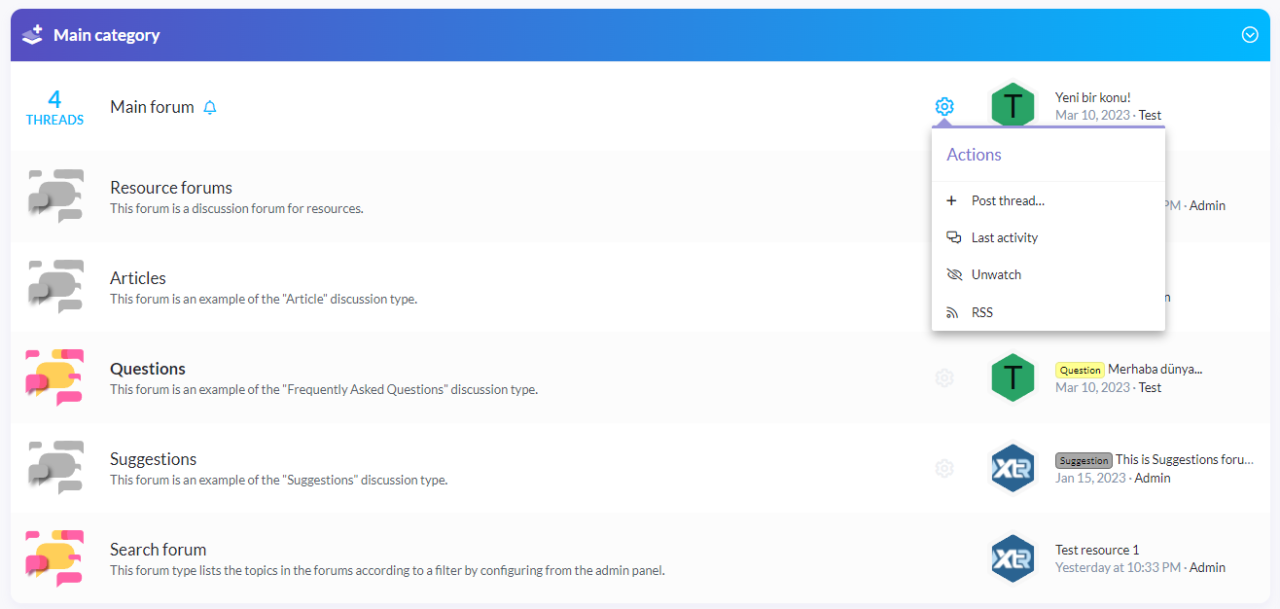Open the Suggestions forum title

pyautogui.click(x=153, y=459)
